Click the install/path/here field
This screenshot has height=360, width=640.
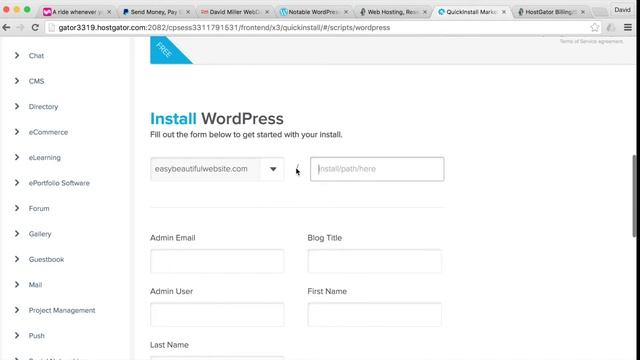377,169
